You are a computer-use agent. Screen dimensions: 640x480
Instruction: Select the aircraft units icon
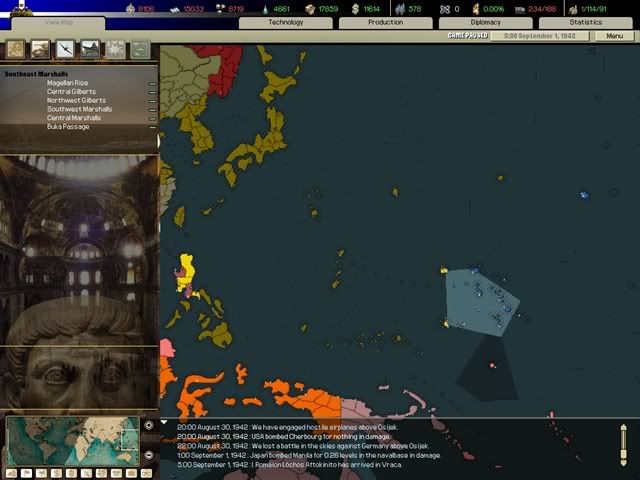point(65,49)
